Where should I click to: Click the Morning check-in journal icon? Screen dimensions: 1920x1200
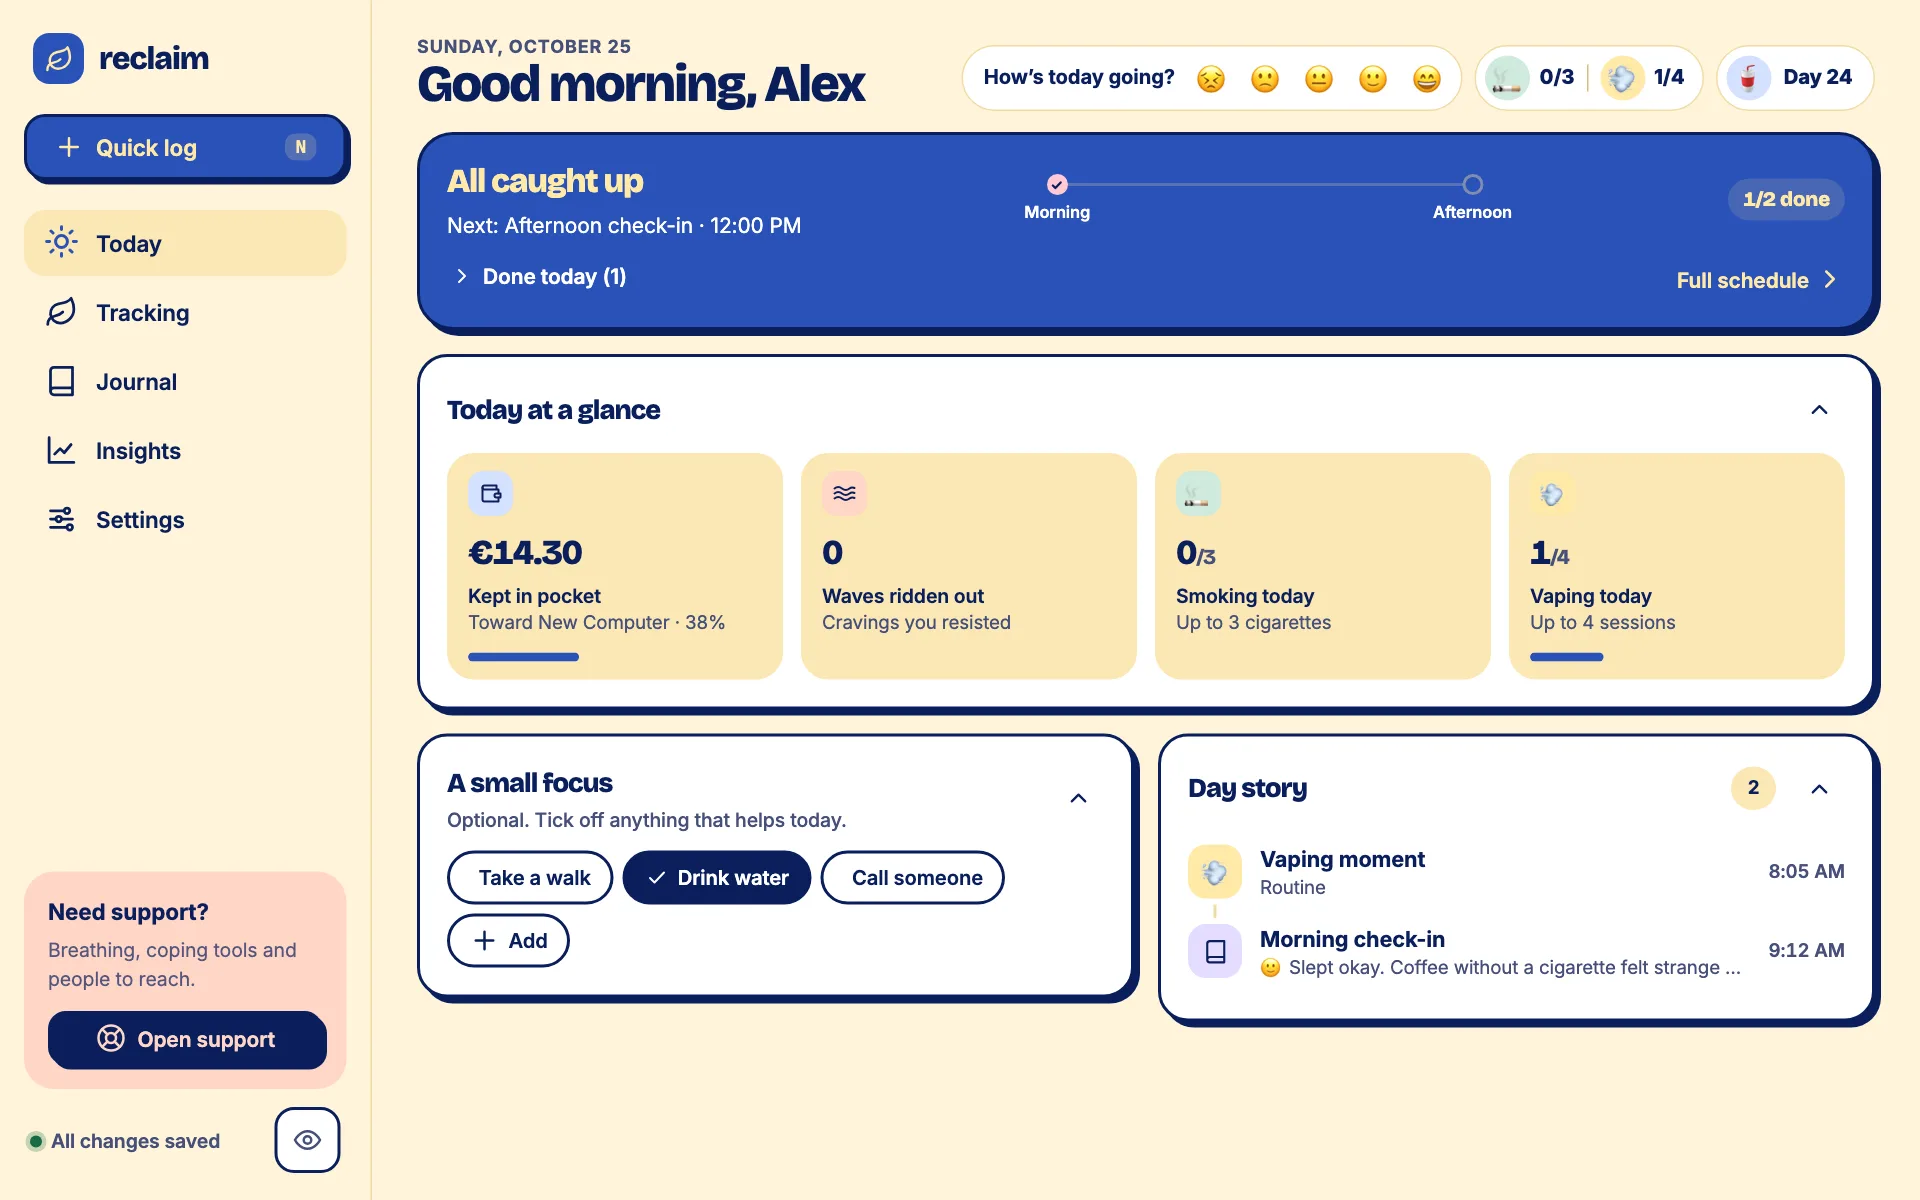pyautogui.click(x=1215, y=951)
